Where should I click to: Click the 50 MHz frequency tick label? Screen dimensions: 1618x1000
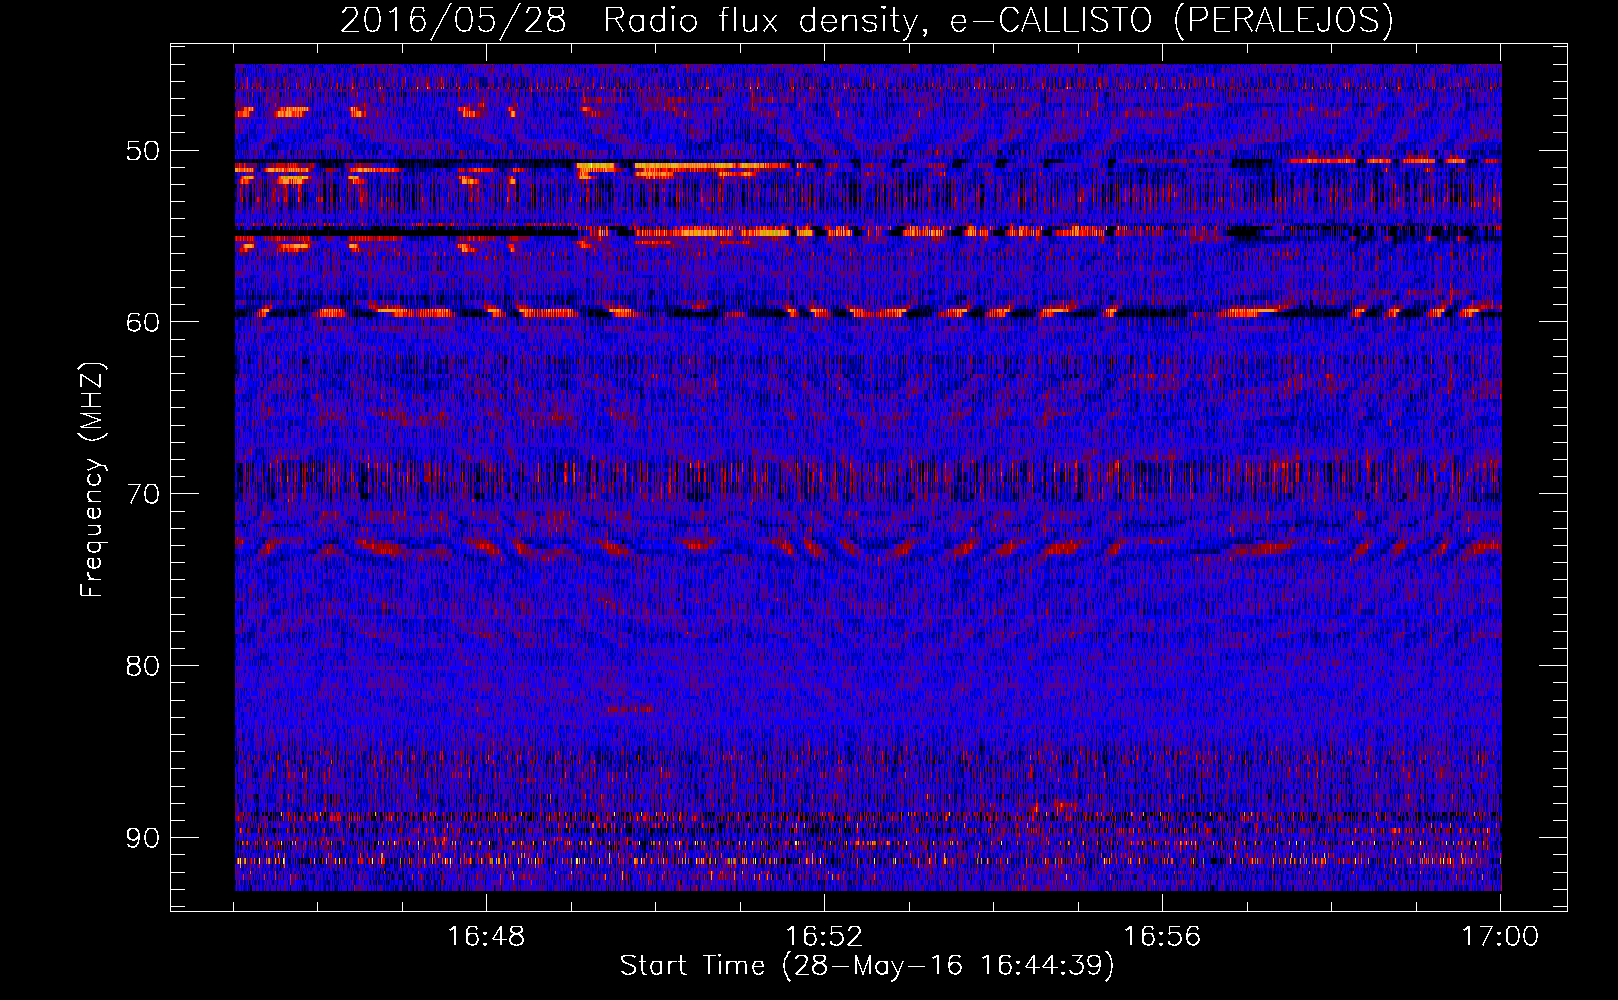coord(142,151)
